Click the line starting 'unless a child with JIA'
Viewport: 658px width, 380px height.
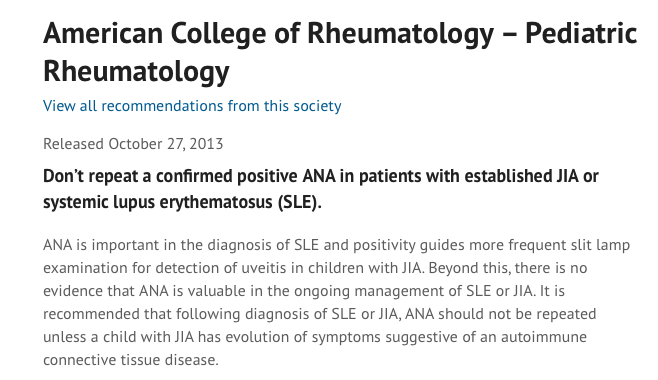315,337
